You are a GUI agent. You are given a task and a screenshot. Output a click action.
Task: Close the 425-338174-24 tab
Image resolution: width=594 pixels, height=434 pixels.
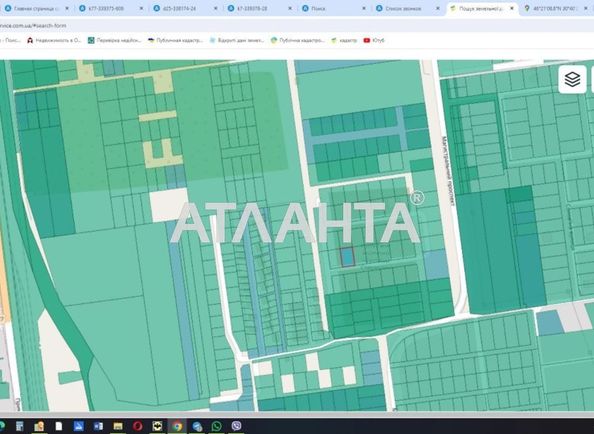(216, 8)
